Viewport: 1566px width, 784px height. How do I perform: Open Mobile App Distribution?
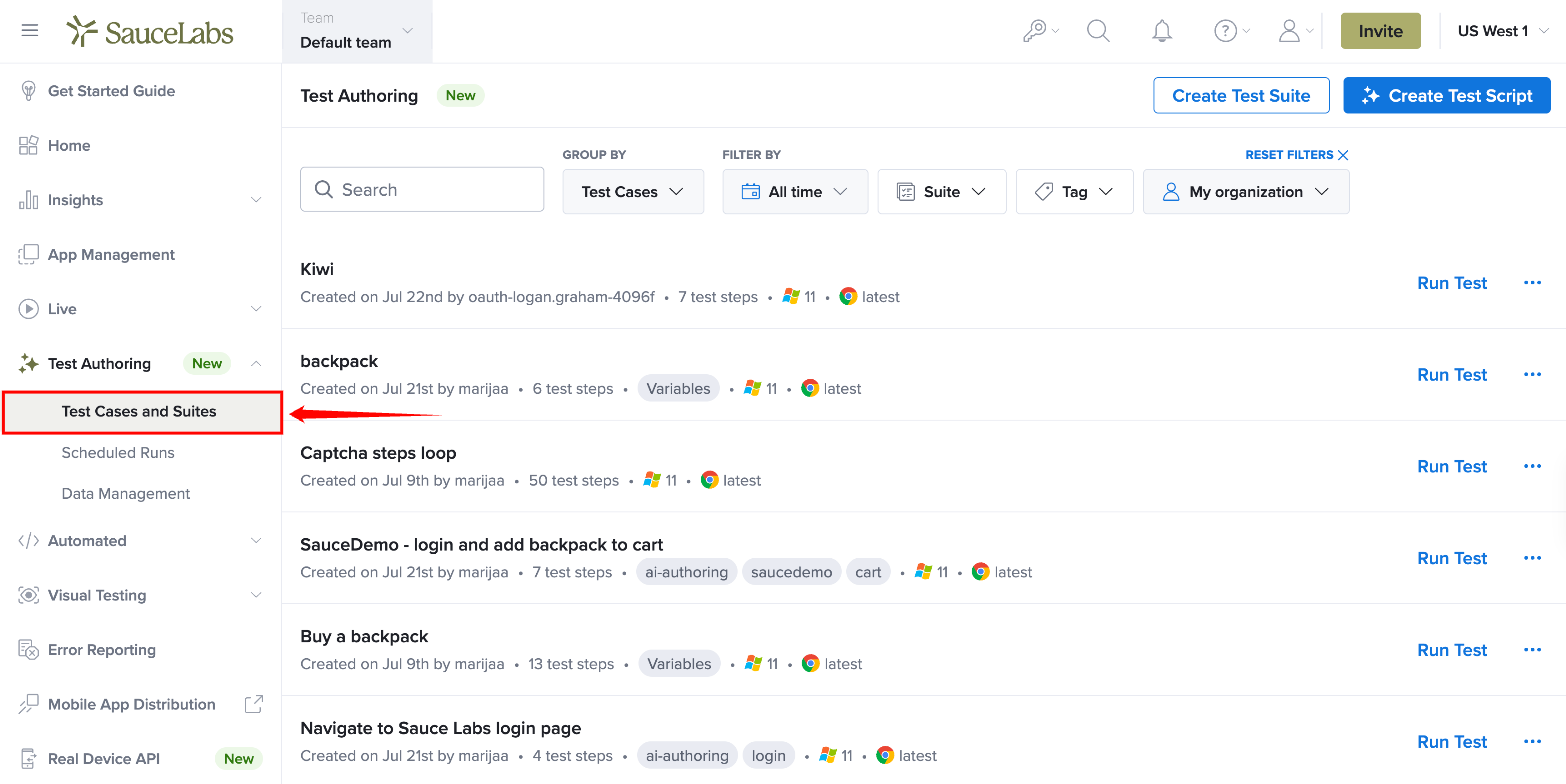132,704
